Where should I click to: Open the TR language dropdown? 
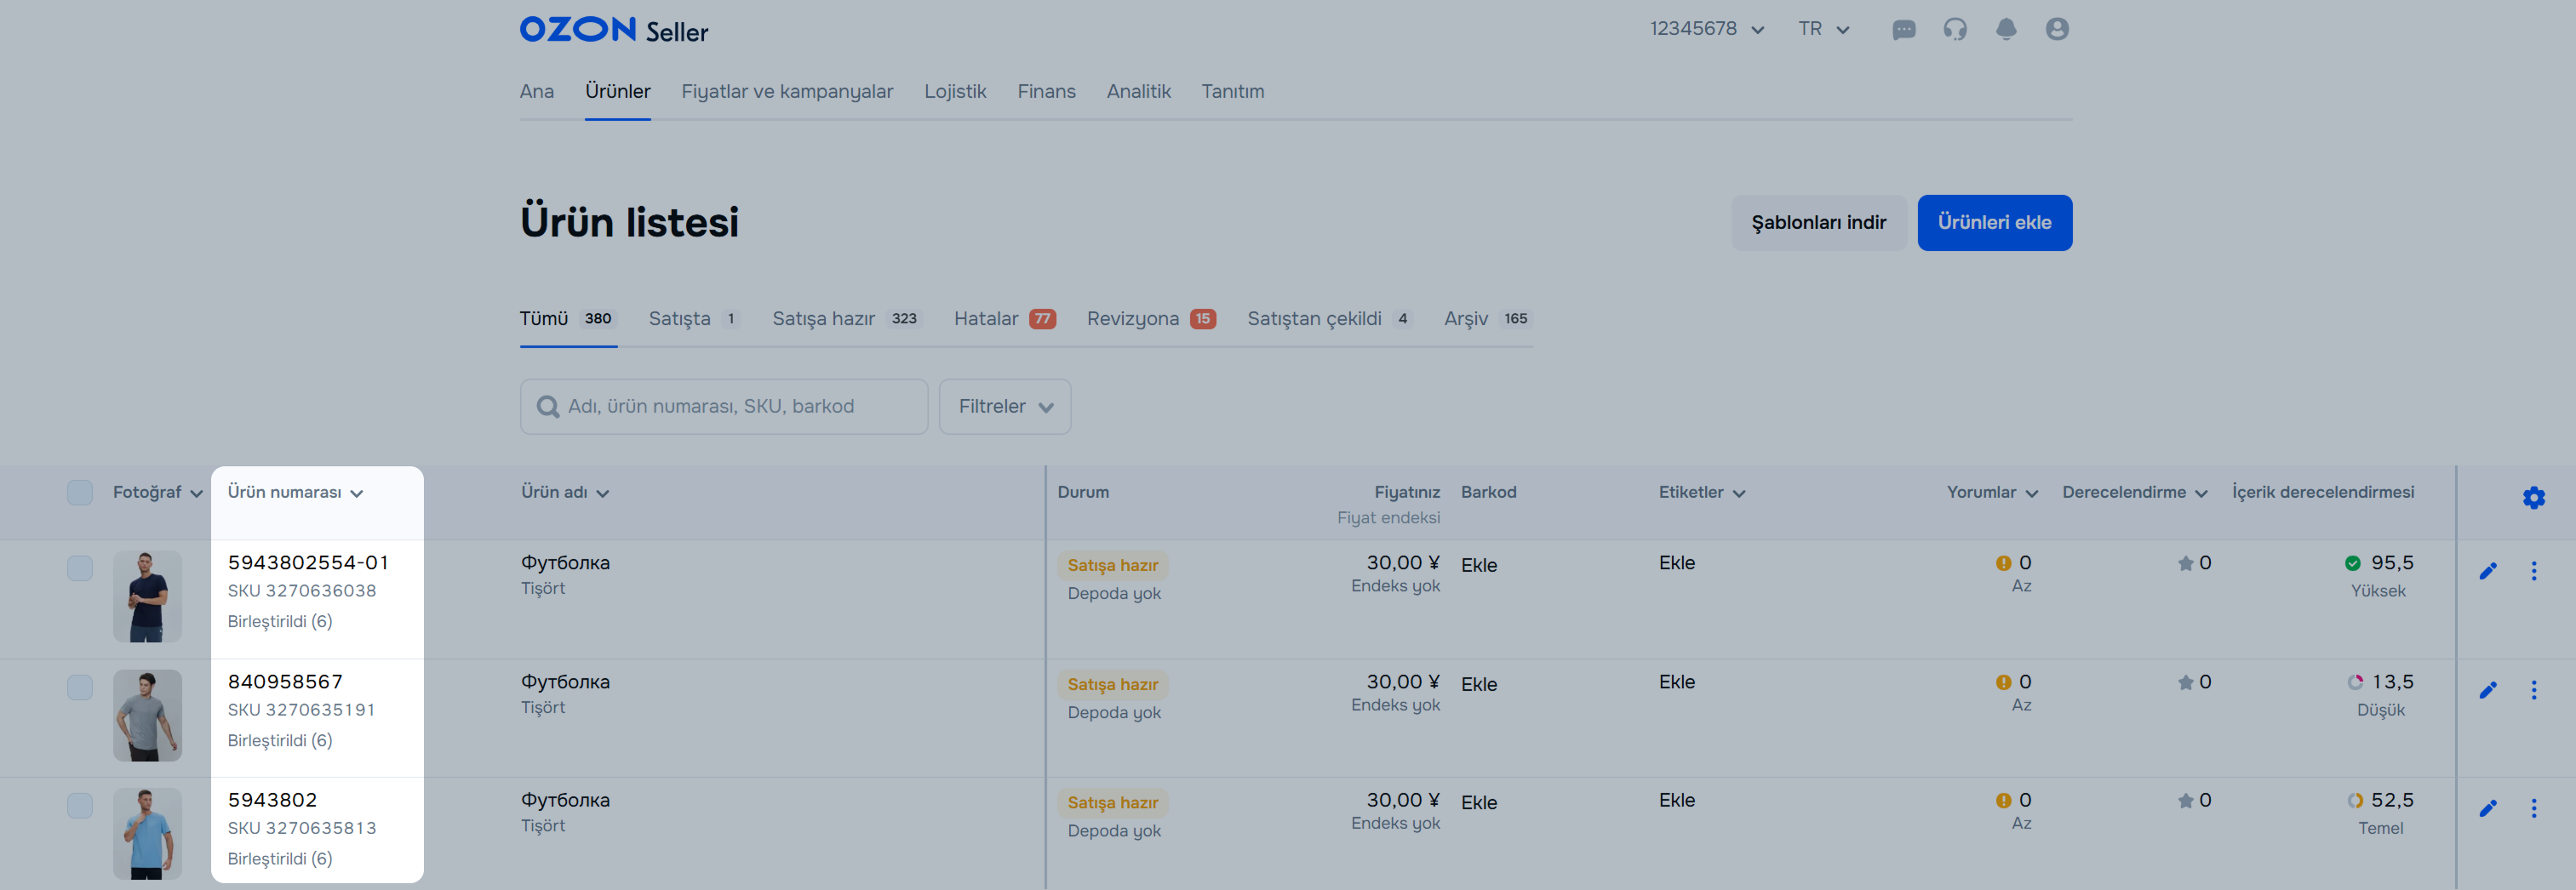tap(1823, 29)
